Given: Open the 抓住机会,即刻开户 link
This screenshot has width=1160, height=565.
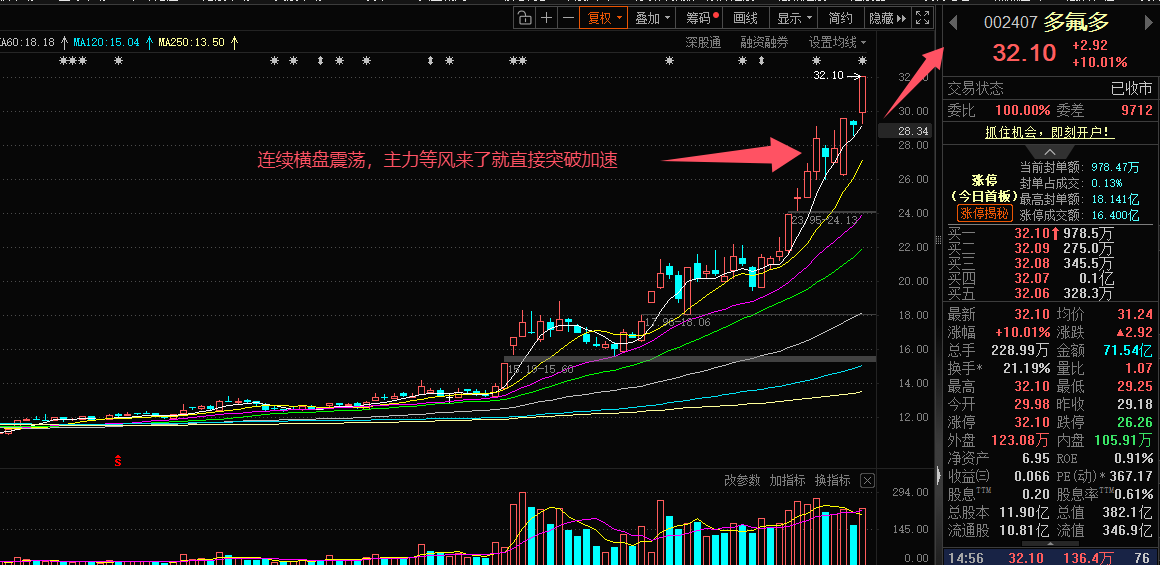Looking at the screenshot, I should coord(1050,132).
